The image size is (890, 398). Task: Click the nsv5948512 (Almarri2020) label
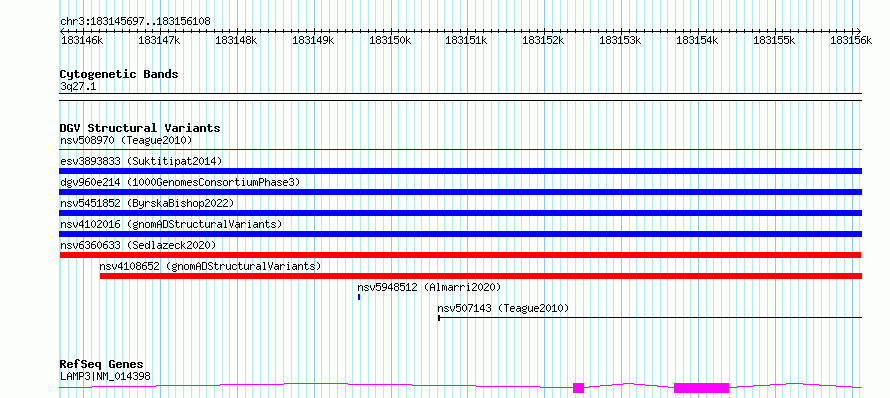coord(429,287)
